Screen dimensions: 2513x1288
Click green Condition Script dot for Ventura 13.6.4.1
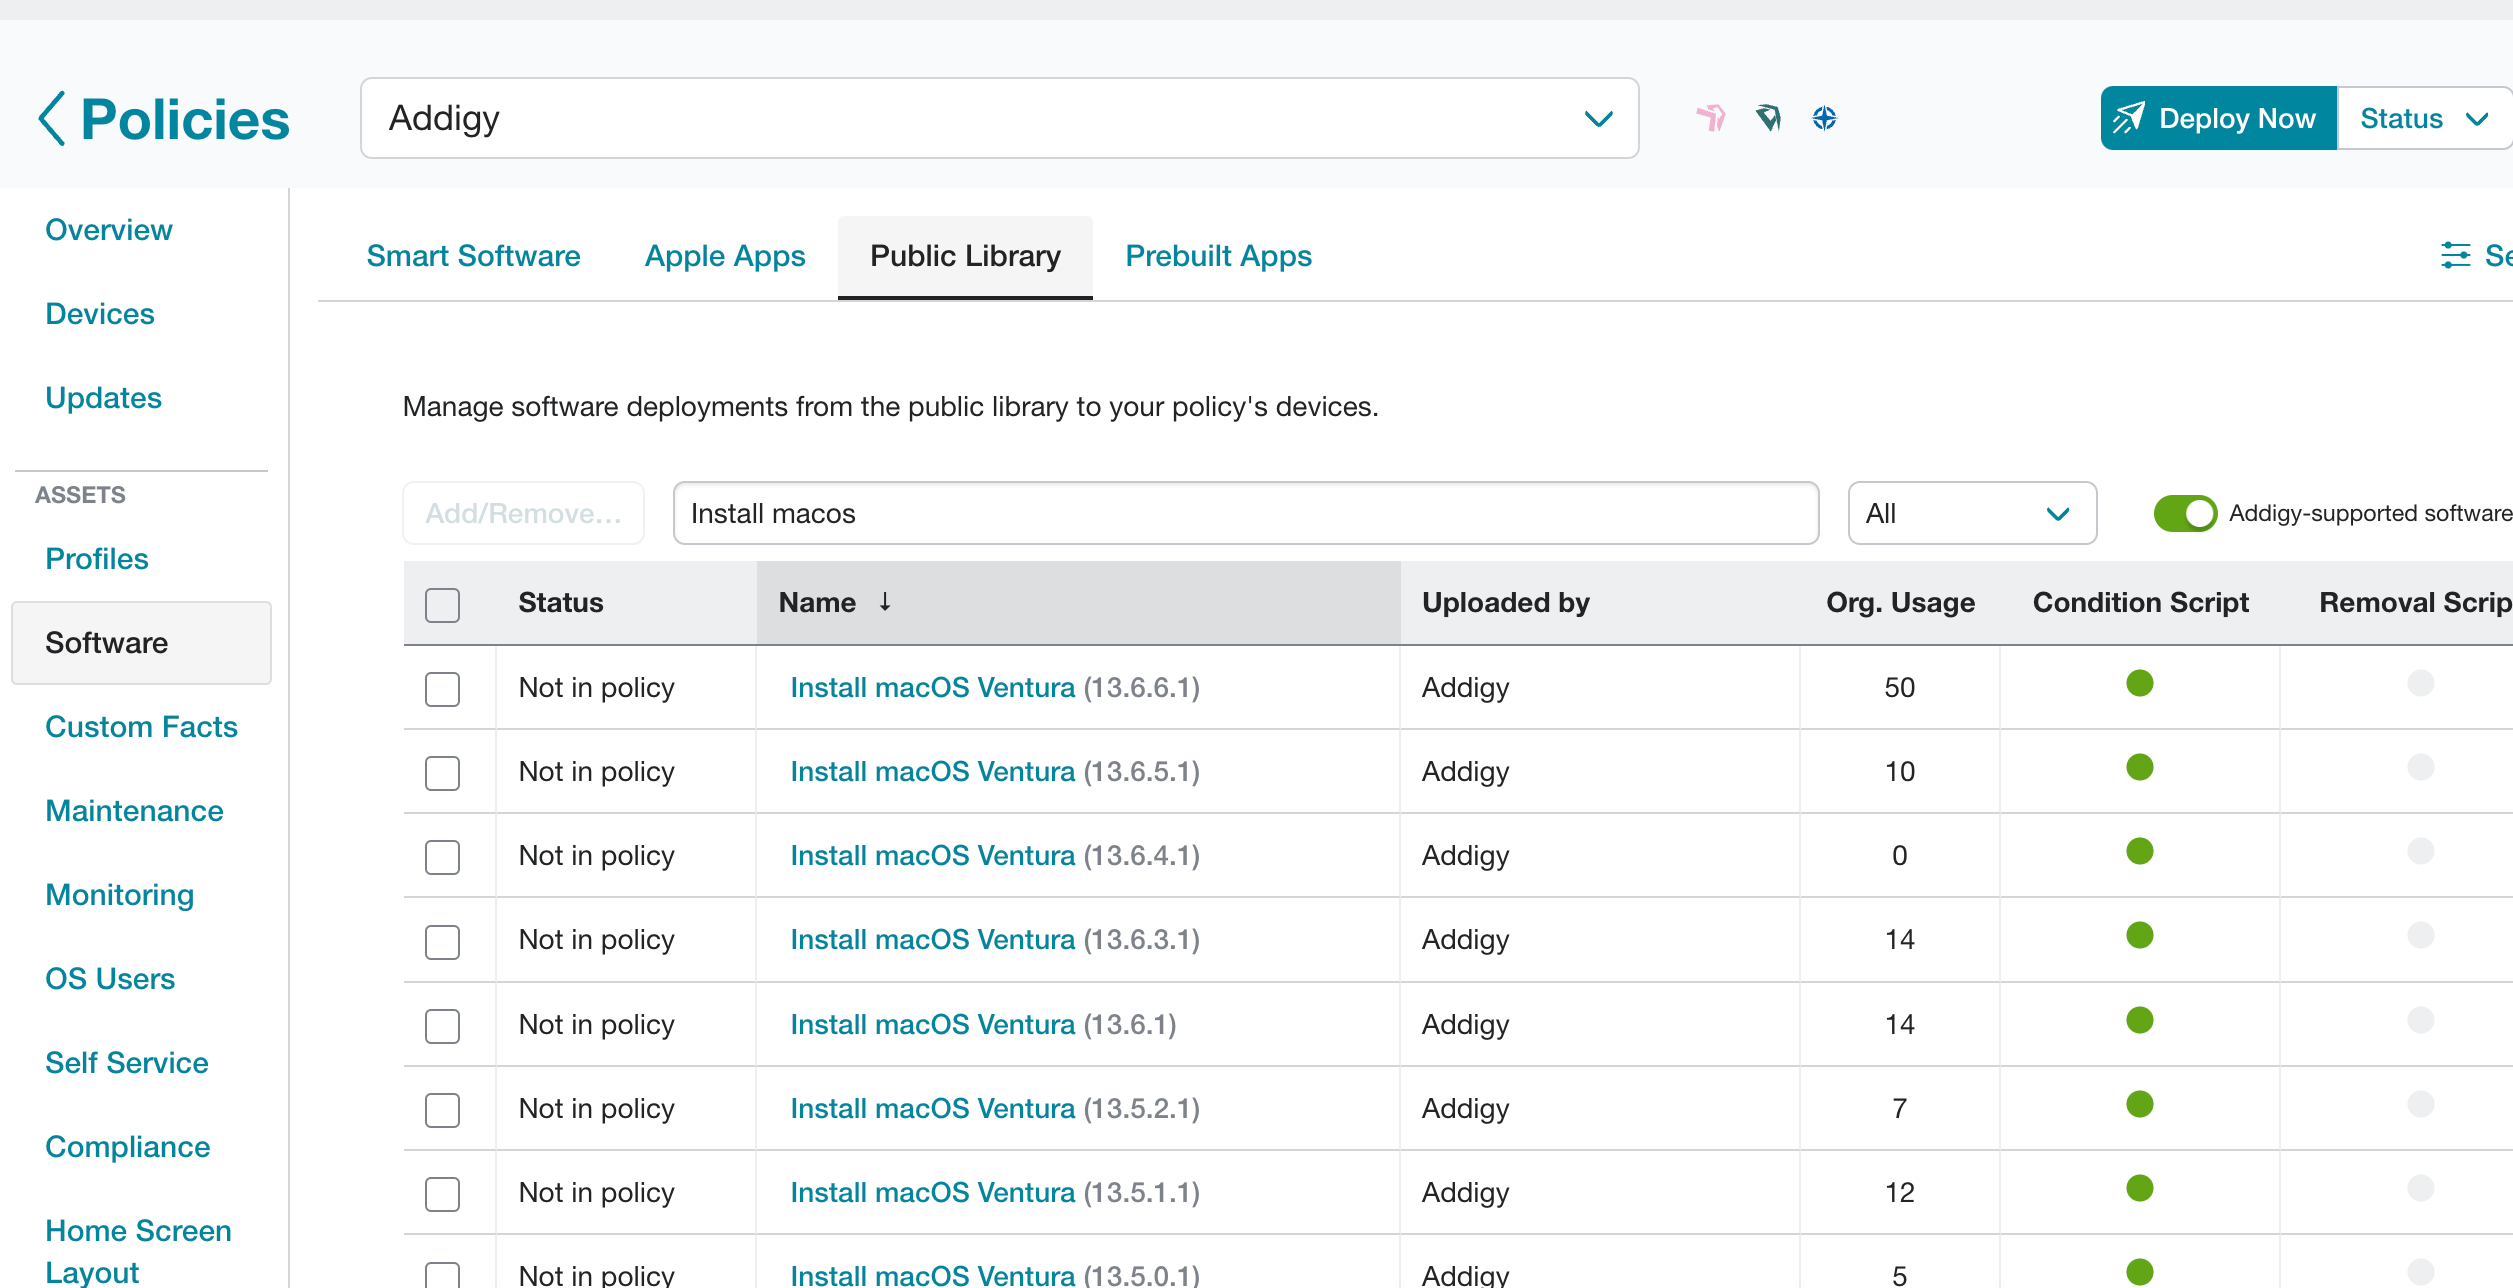tap(2140, 851)
